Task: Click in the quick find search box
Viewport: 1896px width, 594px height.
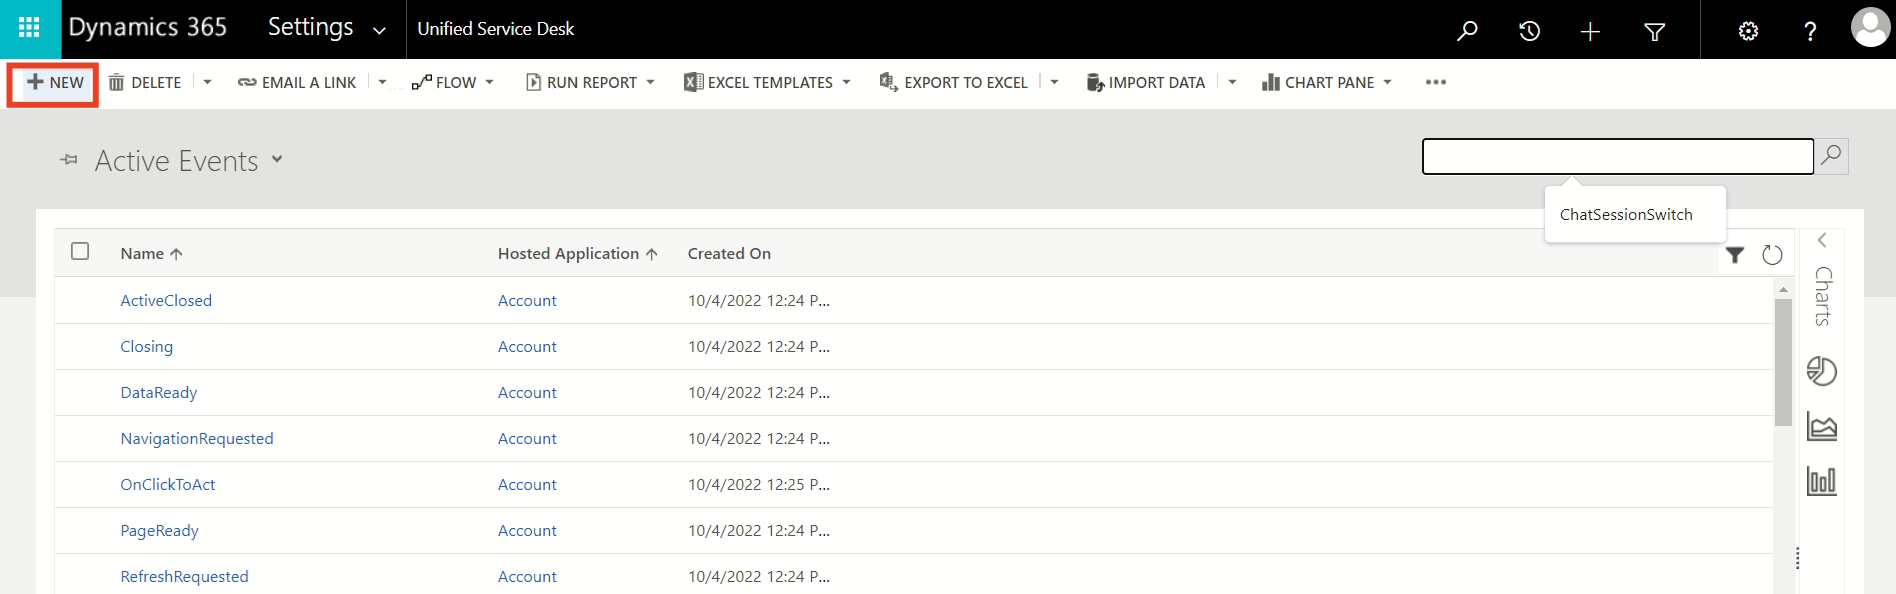Action: pos(1617,156)
